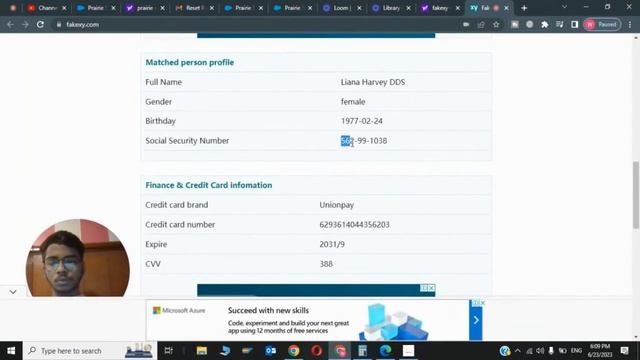Open the Extensions puzzle icon

tap(544, 24)
